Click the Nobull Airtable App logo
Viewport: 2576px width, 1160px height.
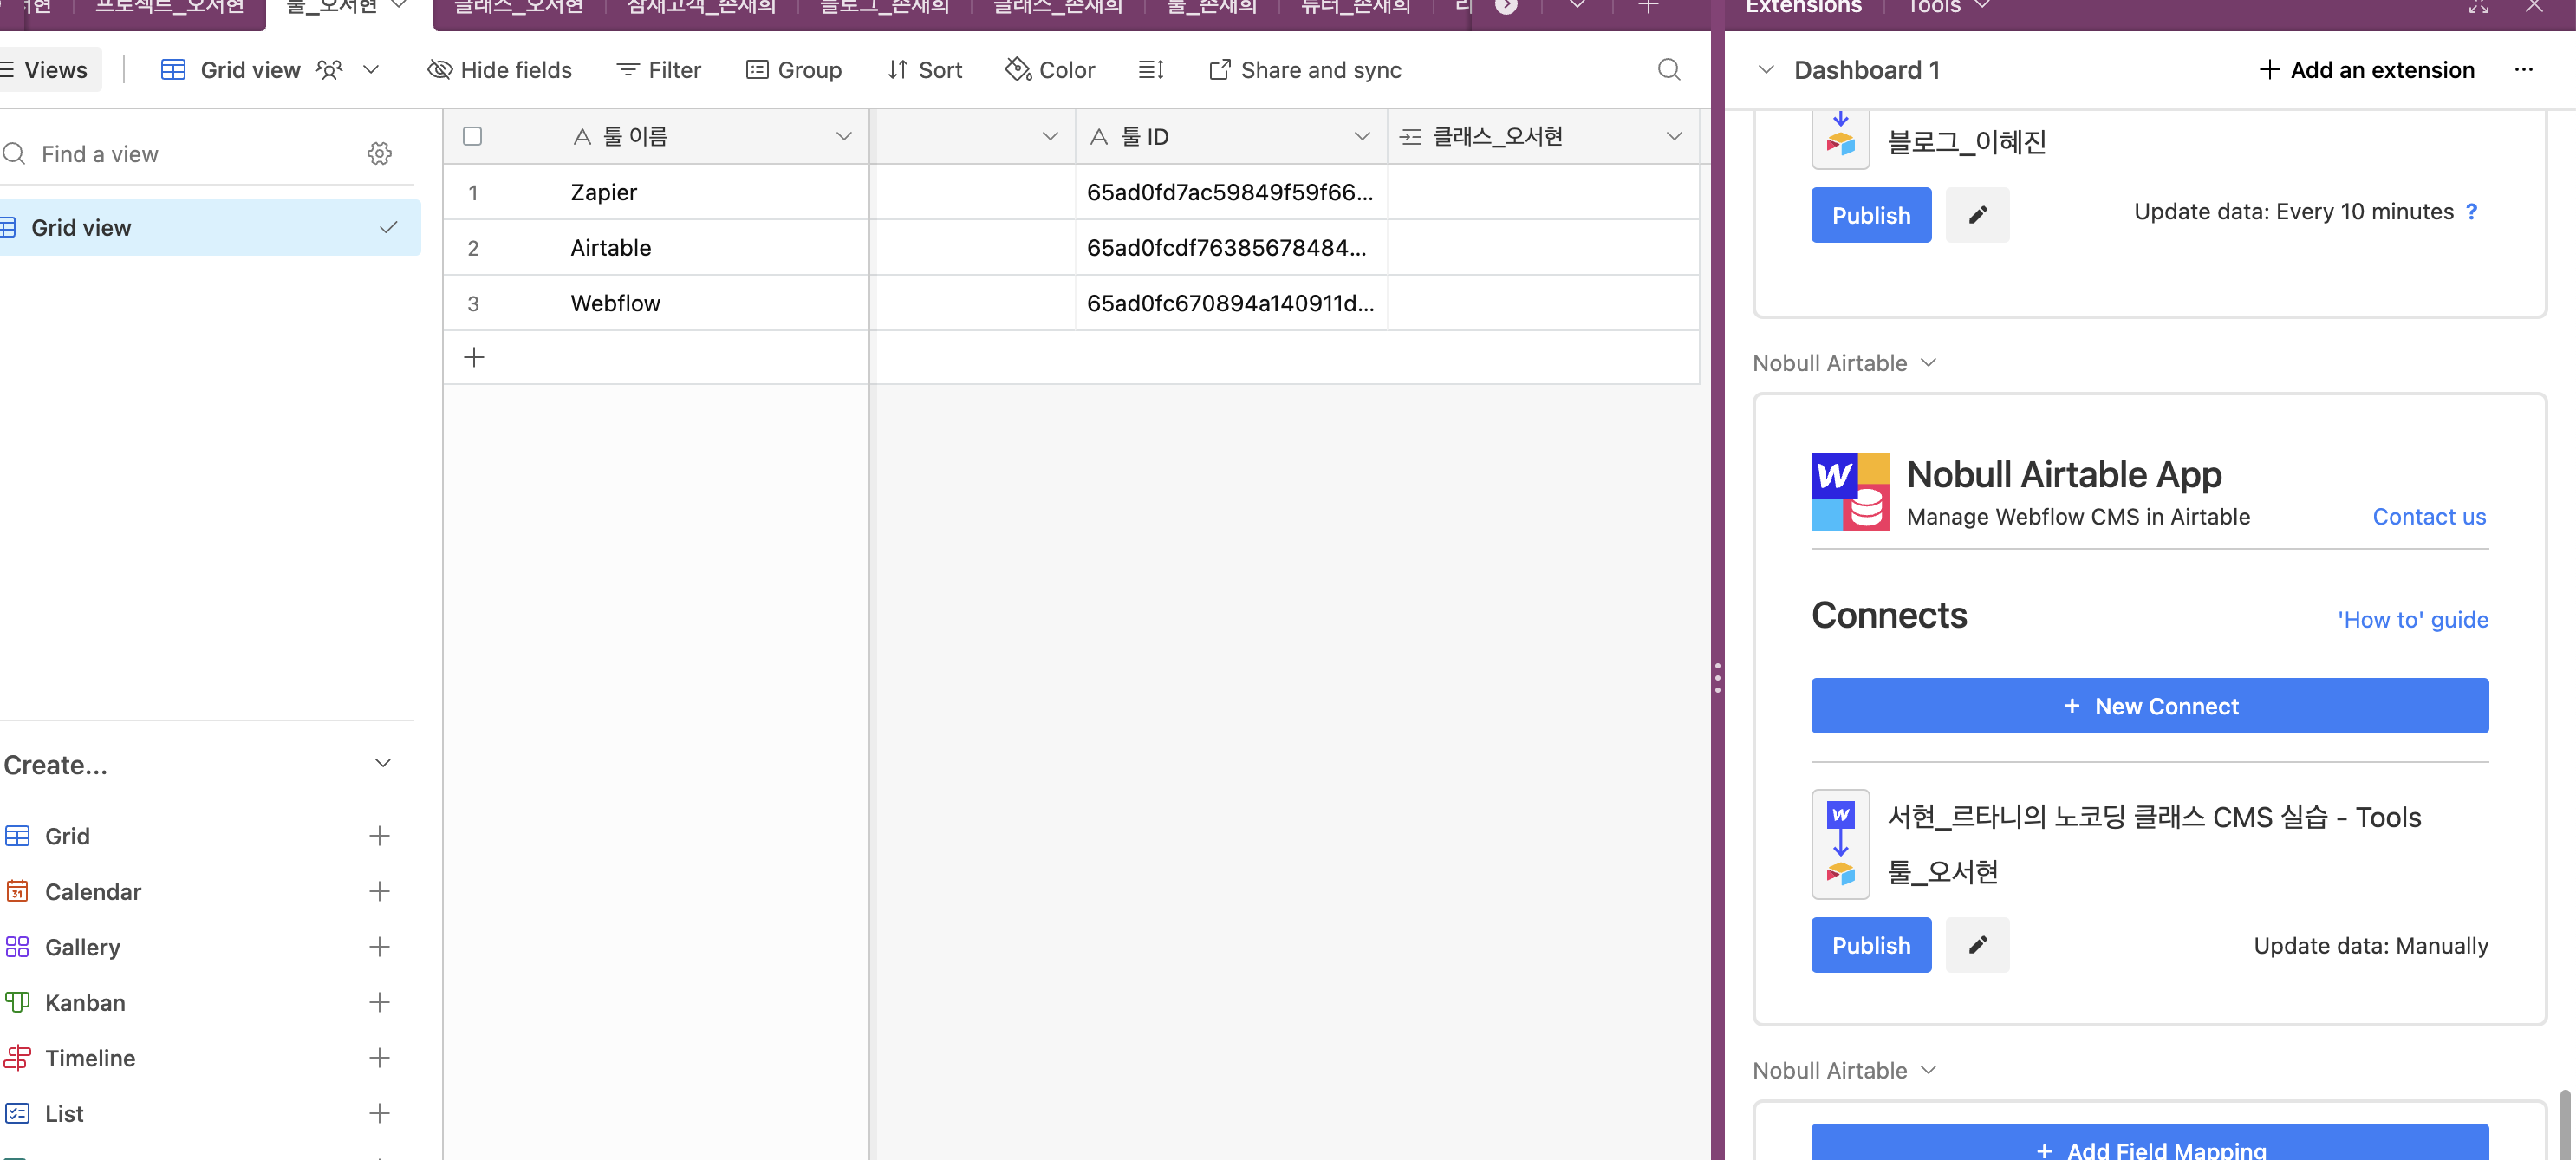[x=1850, y=491]
